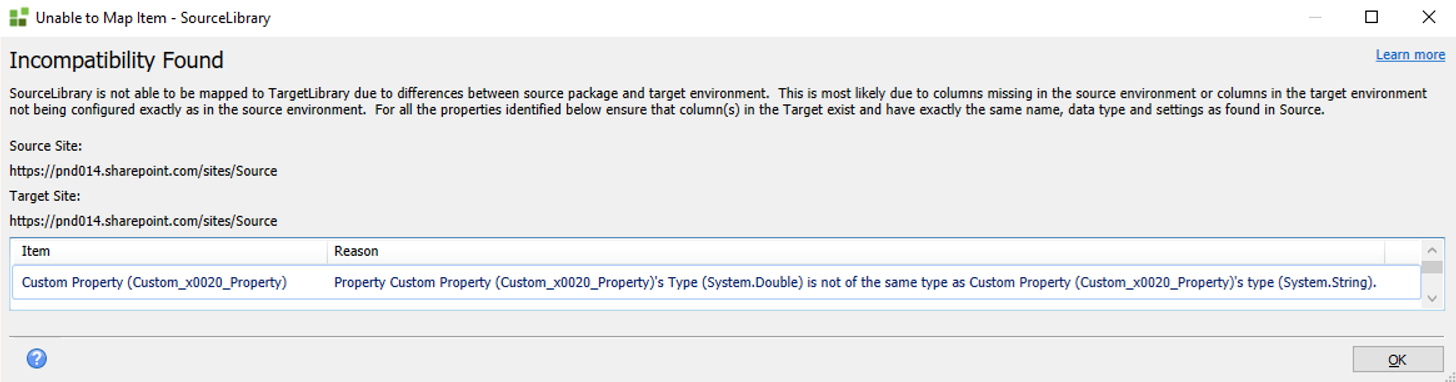Click the list scrollbar down arrow
The width and height of the screenshot is (1456, 382).
[1432, 297]
